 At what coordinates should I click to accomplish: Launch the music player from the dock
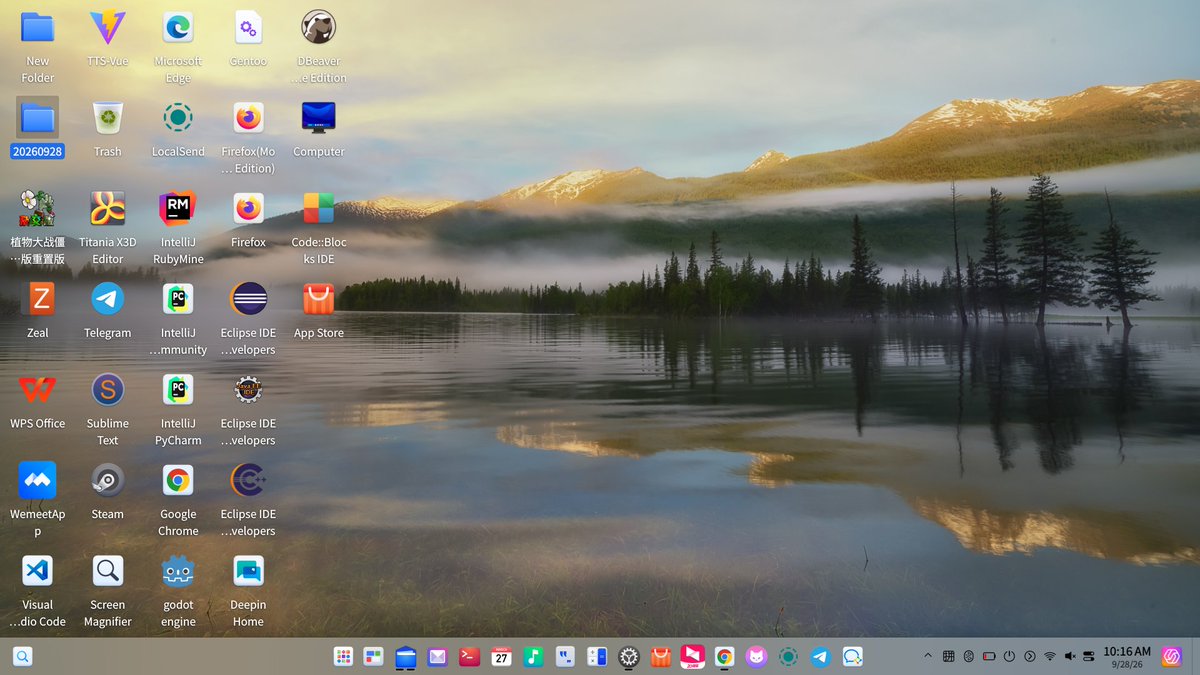[533, 656]
